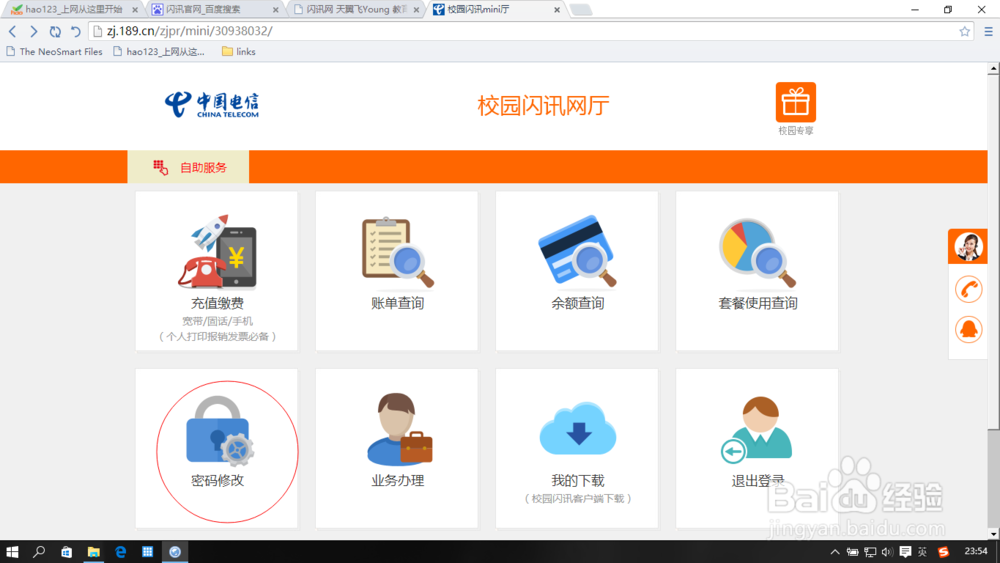Click the volume tray icon
This screenshot has width=1000, height=563.
[886, 552]
